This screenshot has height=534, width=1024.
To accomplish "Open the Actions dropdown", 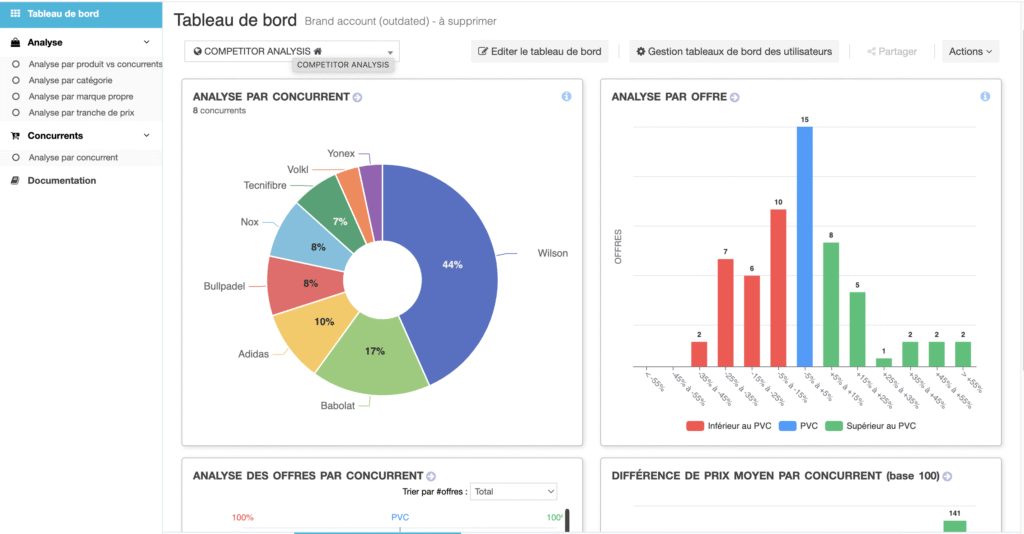I will click(970, 51).
